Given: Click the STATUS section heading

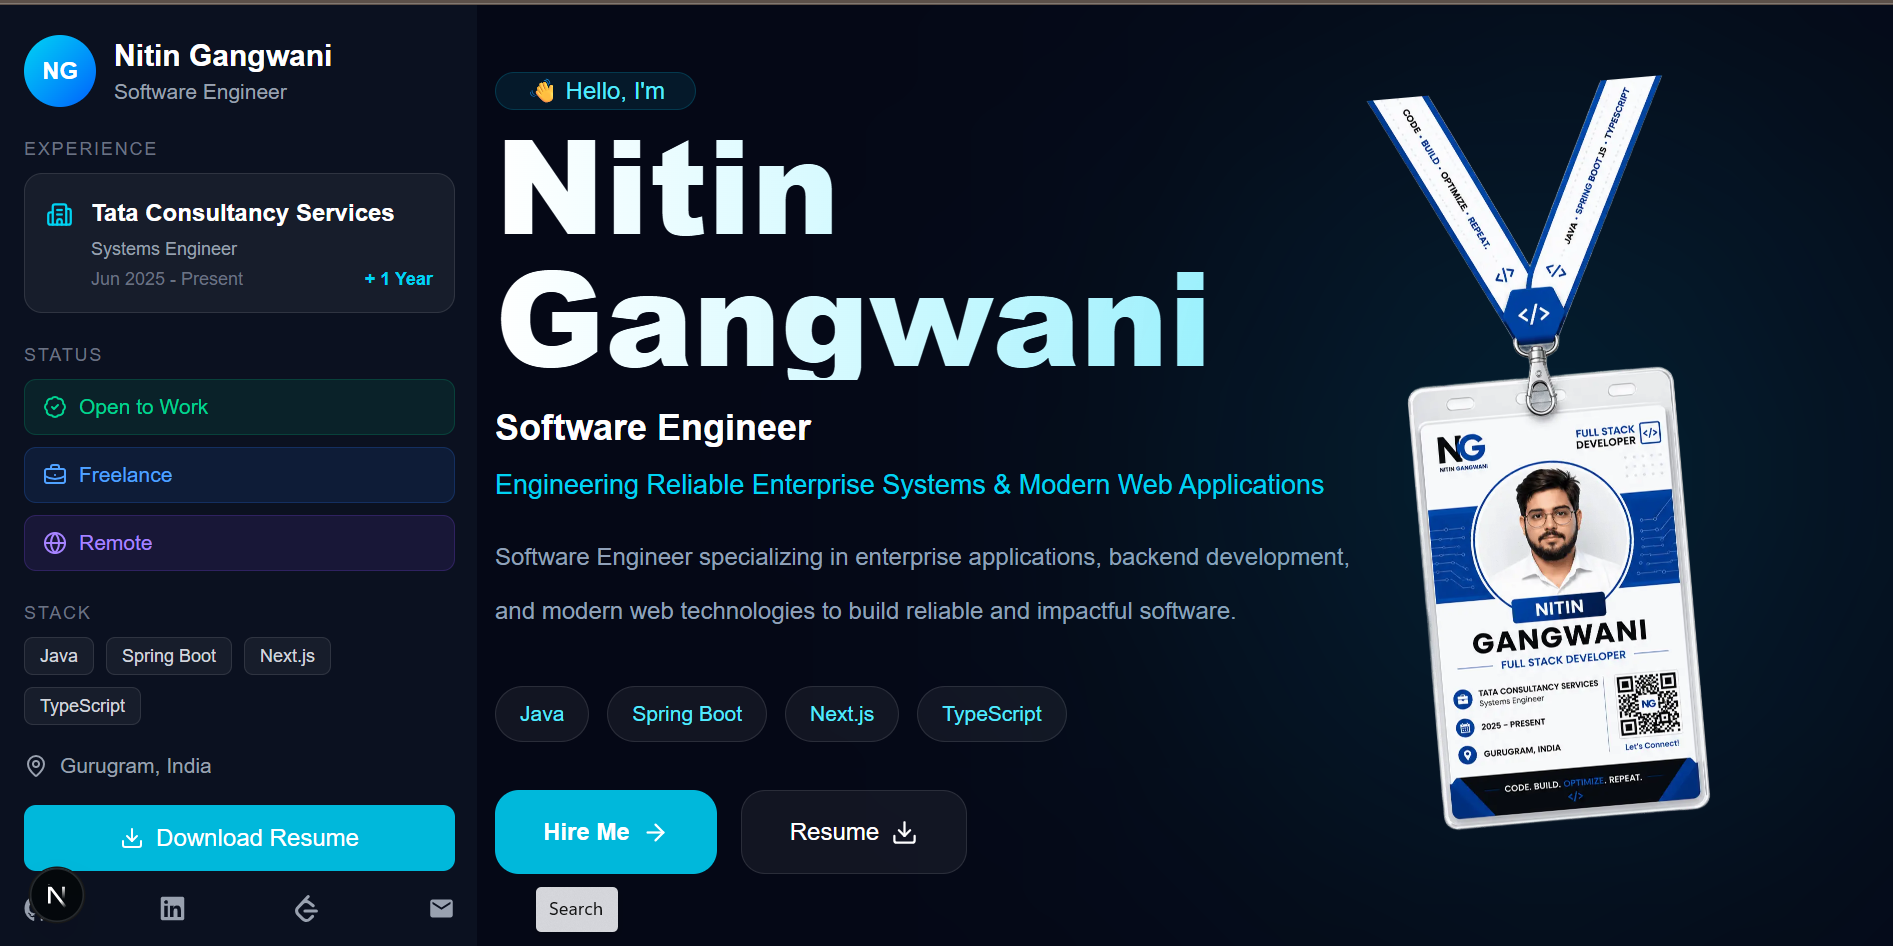Looking at the screenshot, I should tap(63, 355).
